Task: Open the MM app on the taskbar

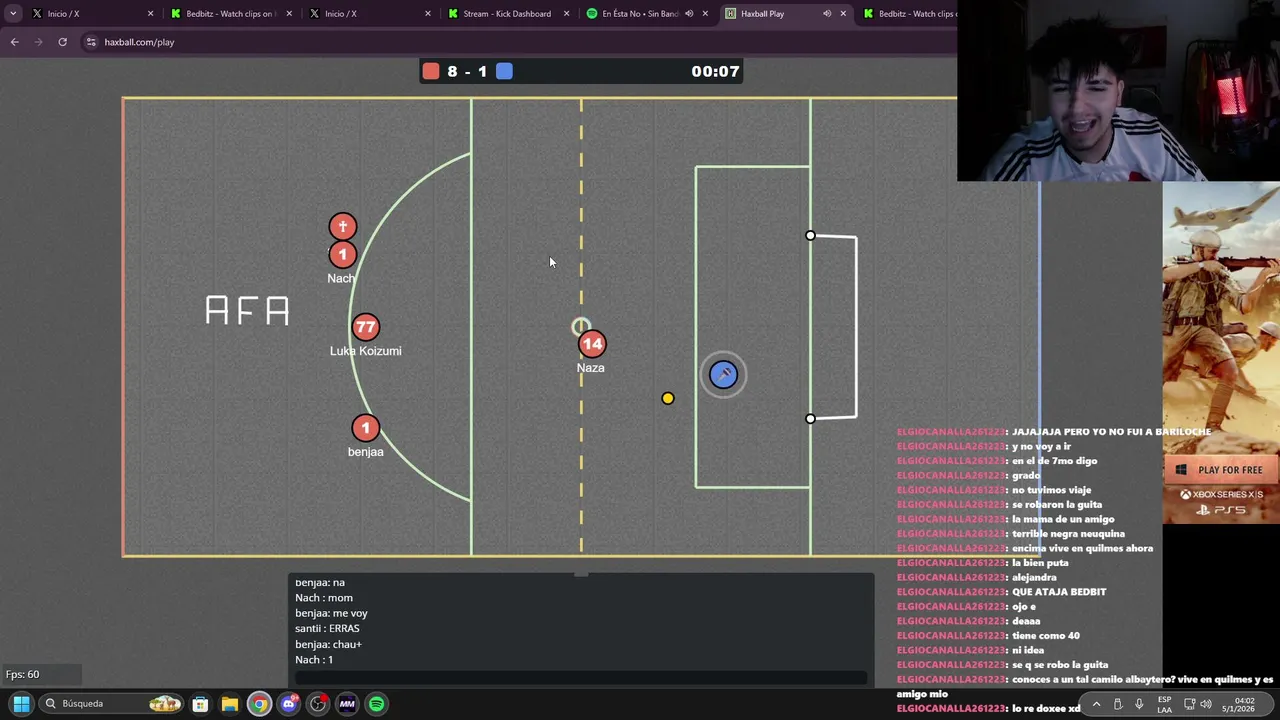Action: pyautogui.click(x=347, y=704)
